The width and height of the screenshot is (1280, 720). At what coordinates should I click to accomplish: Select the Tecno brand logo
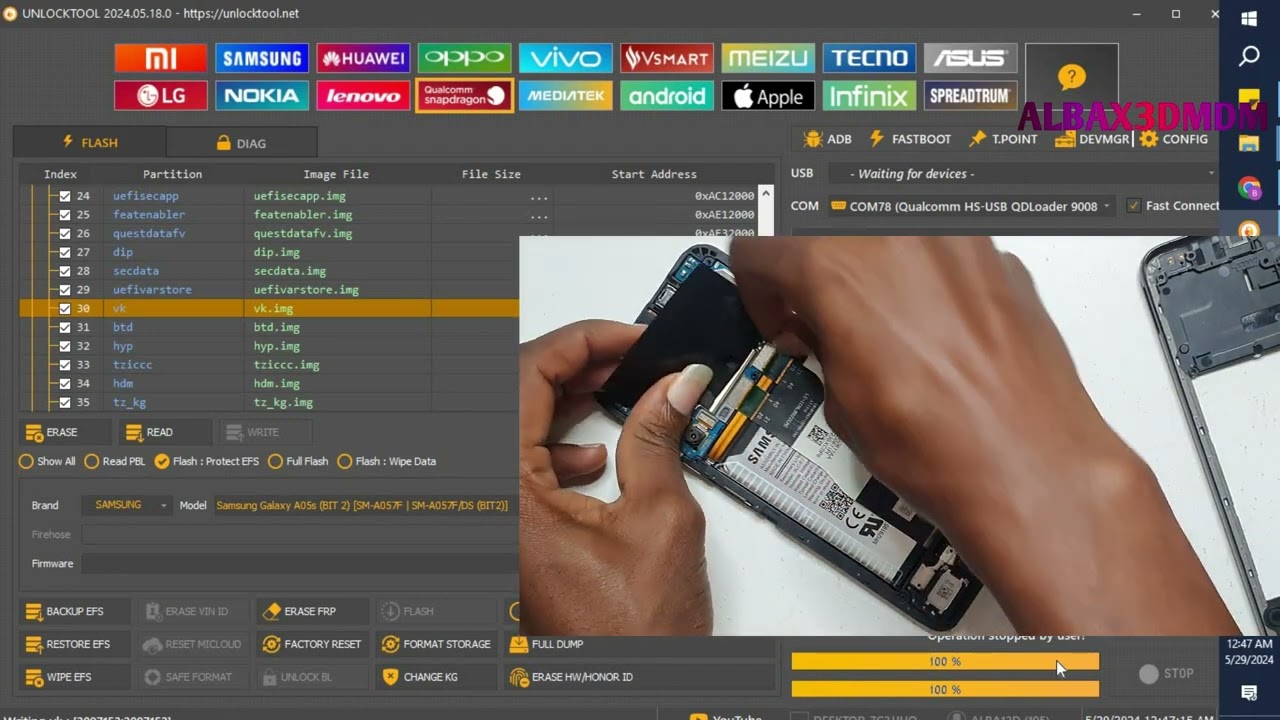pyautogui.click(x=869, y=58)
